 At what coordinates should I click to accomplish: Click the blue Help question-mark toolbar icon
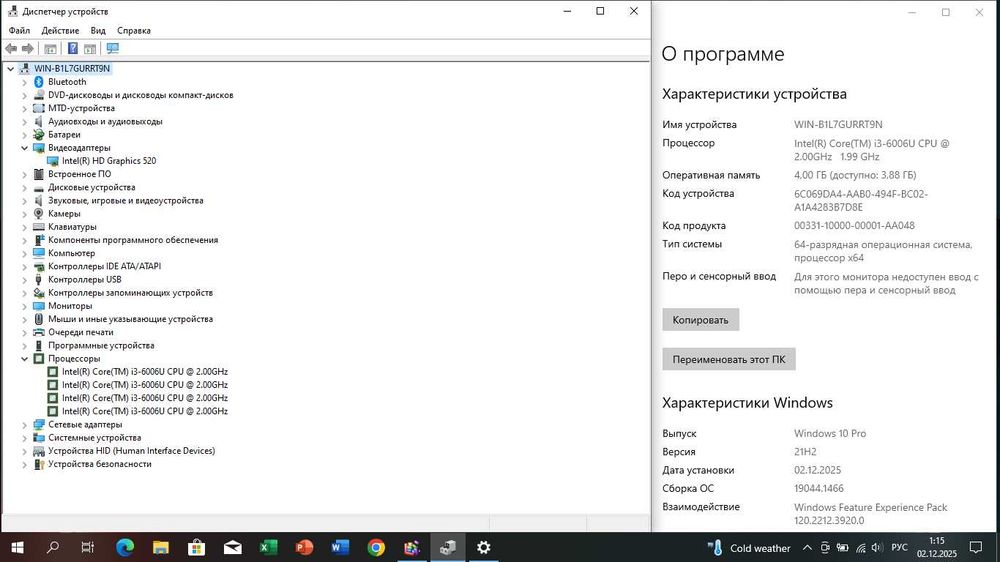73,48
